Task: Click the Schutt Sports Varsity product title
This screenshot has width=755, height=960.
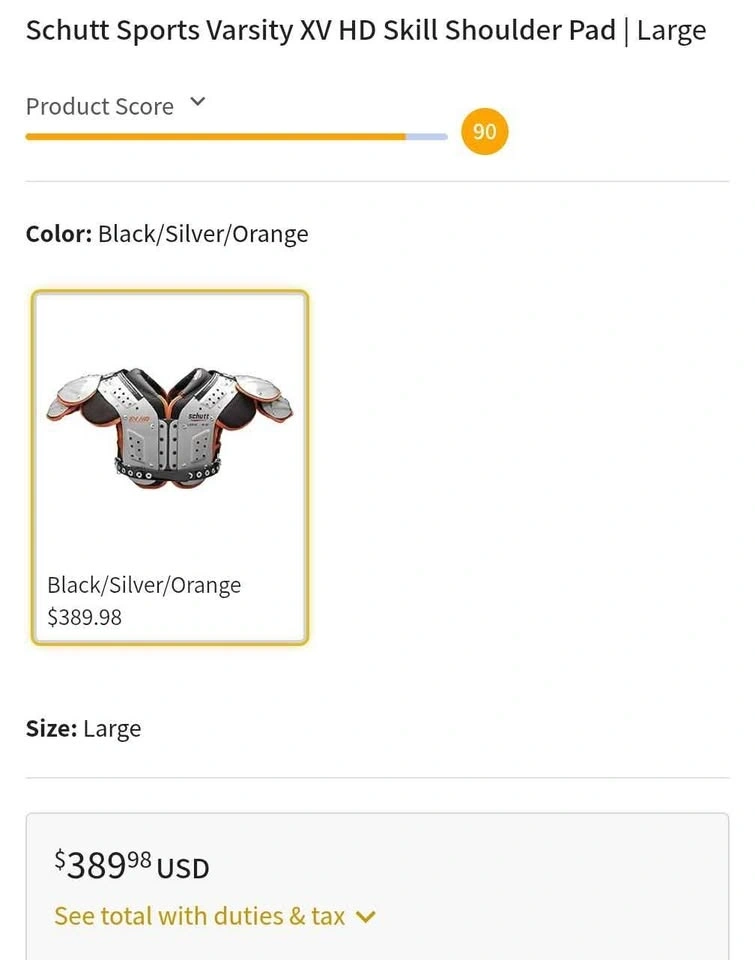Action: [x=320, y=31]
